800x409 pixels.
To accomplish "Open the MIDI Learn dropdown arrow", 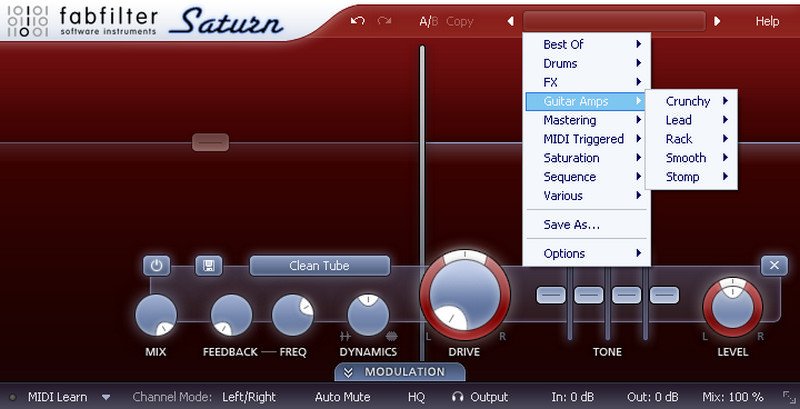I will coord(106,397).
